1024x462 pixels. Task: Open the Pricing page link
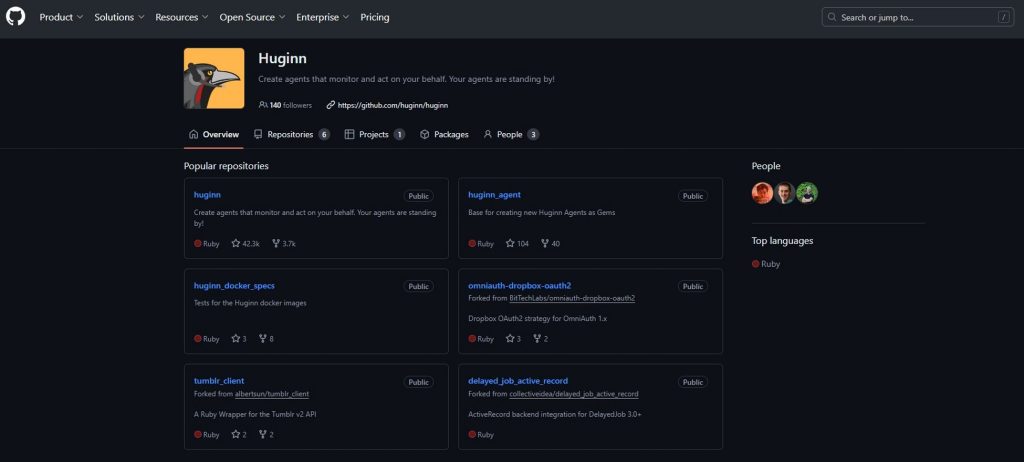375,17
